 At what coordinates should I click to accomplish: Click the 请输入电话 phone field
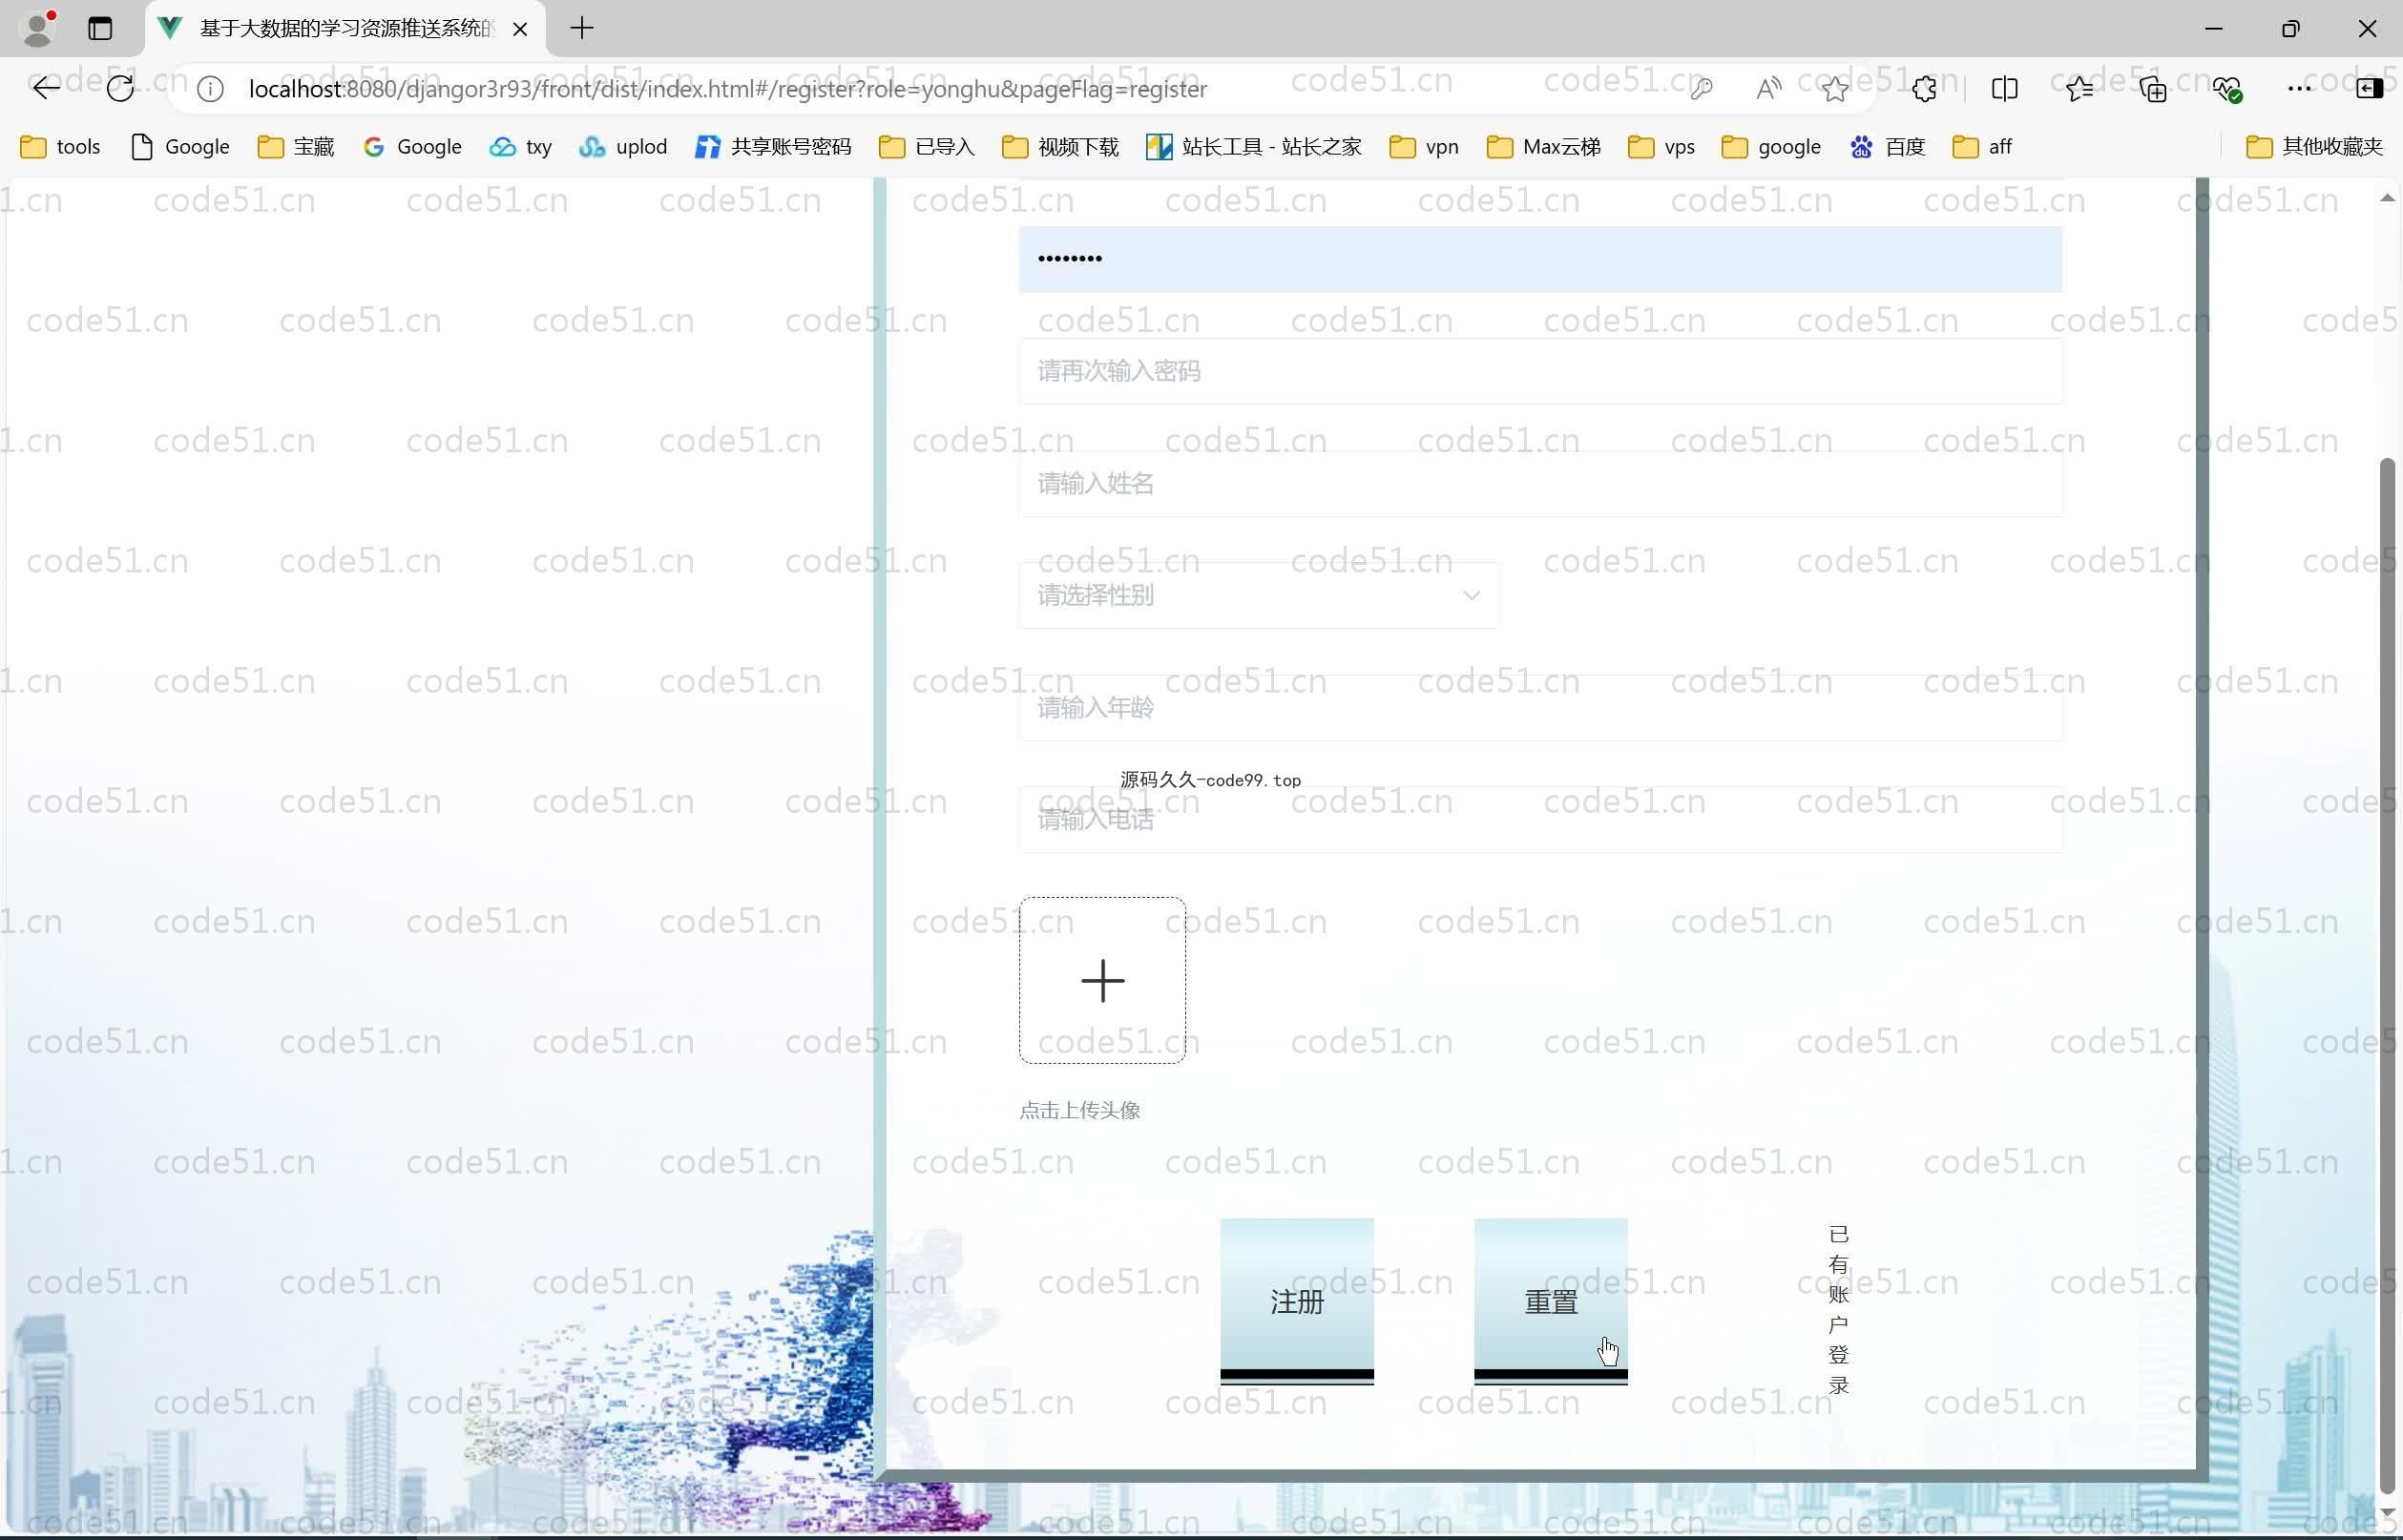1540,820
